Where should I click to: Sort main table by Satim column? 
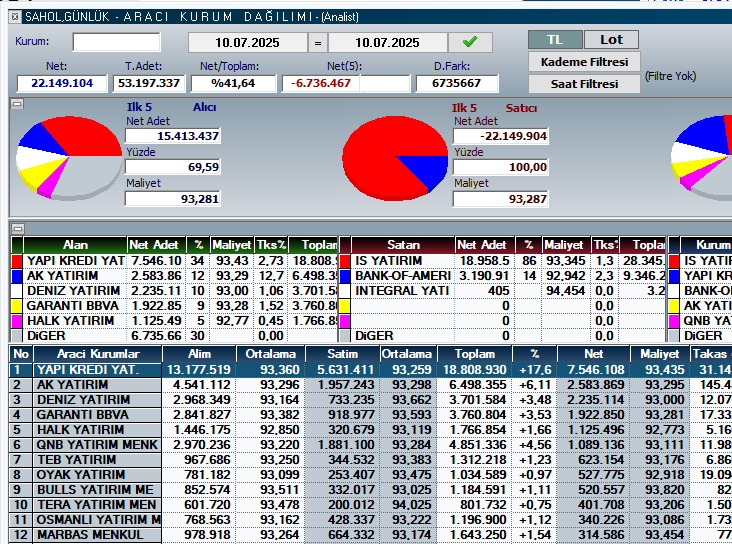(342, 354)
